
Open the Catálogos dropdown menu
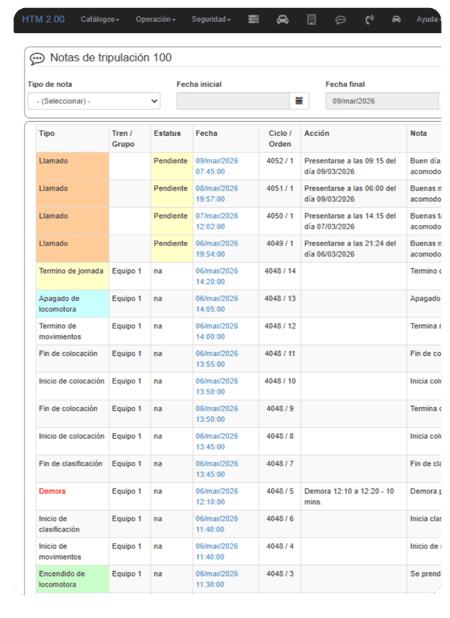pyautogui.click(x=100, y=19)
